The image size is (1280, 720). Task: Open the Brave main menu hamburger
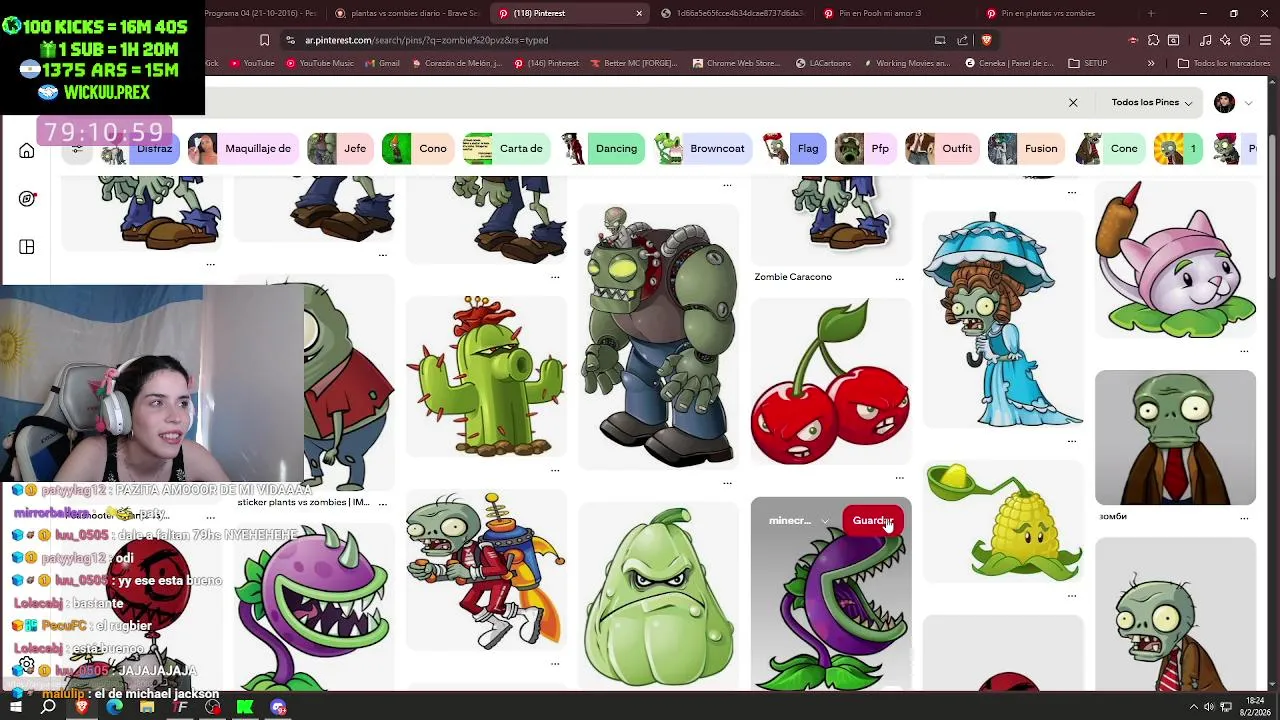1265,40
